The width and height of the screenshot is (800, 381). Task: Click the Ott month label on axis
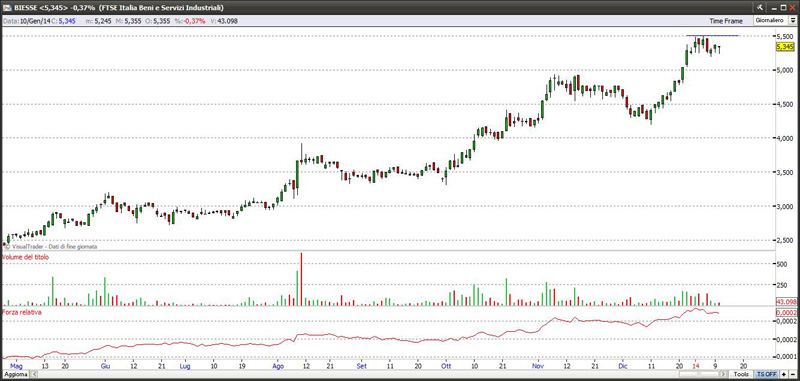tap(446, 366)
